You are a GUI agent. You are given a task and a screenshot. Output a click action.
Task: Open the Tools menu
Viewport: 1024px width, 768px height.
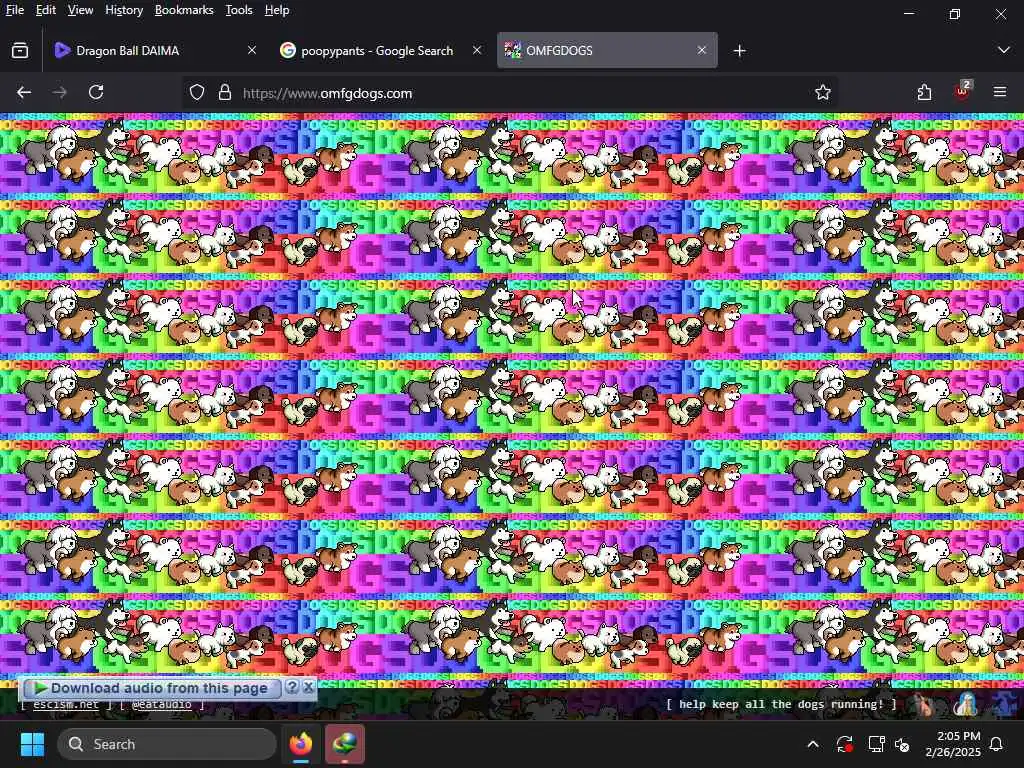tap(238, 10)
